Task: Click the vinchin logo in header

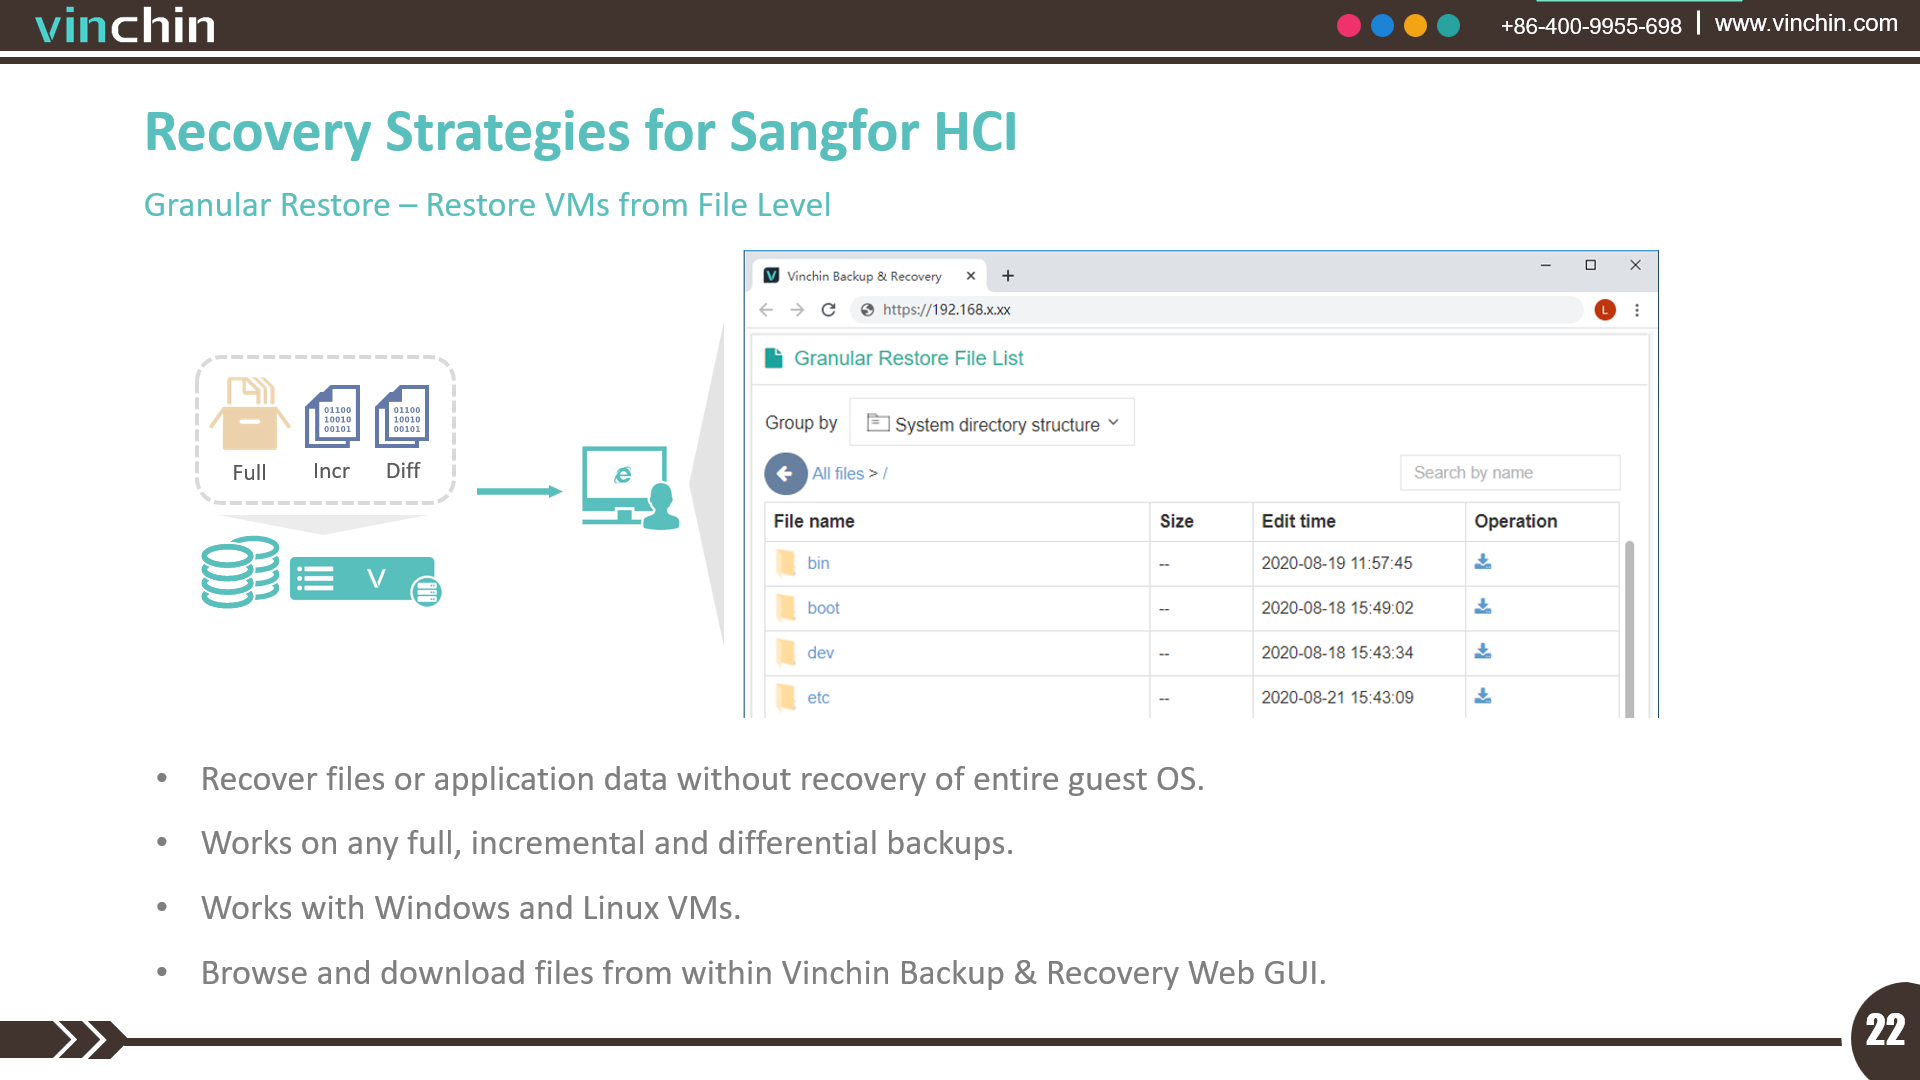Action: [x=125, y=25]
